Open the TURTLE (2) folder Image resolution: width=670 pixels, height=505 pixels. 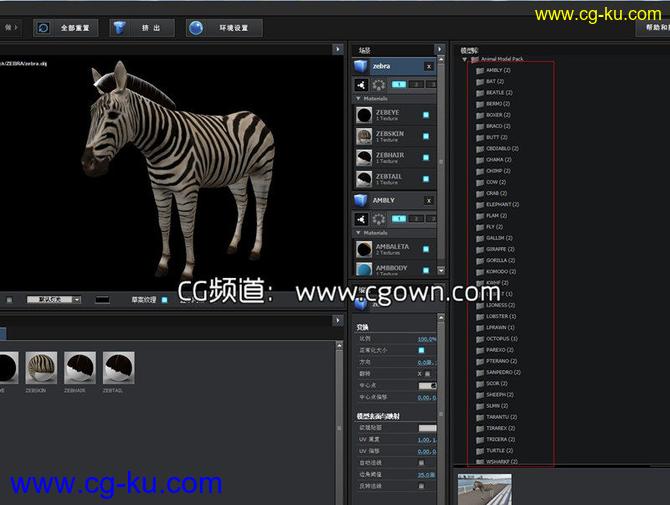tap(494, 450)
